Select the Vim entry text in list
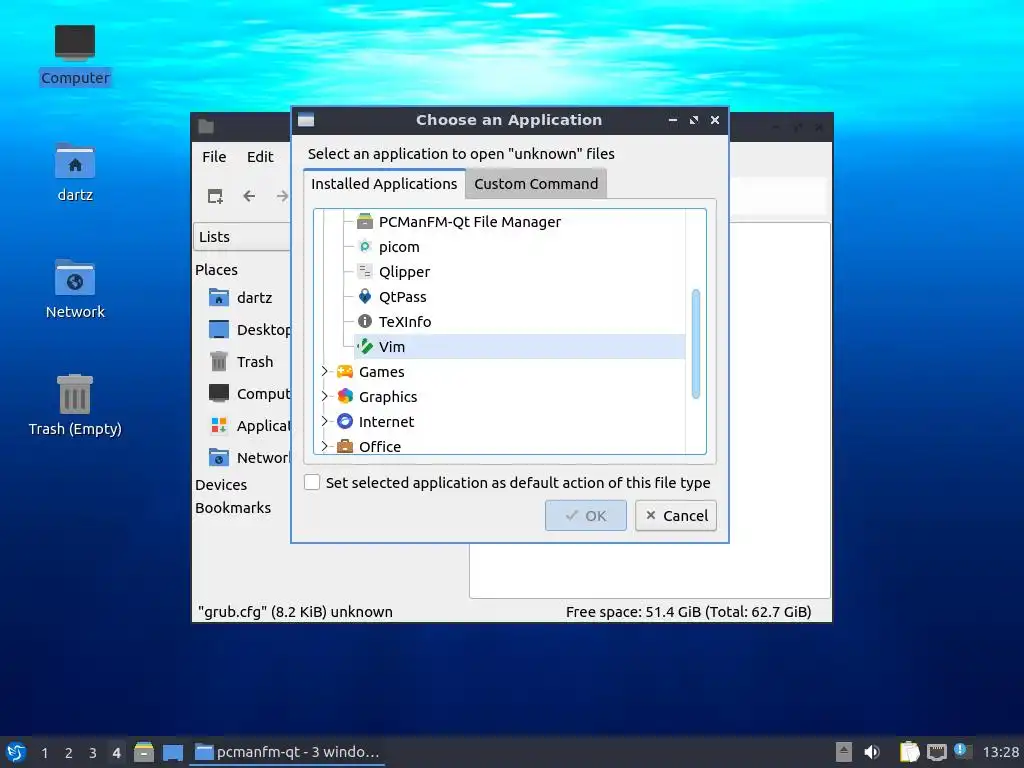The width and height of the screenshot is (1024, 768). click(x=392, y=347)
